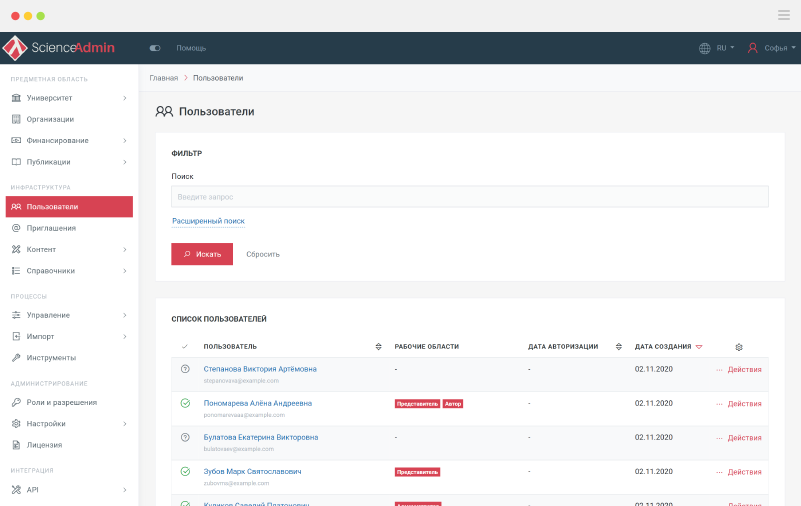
Task: Click the ScienceAdmin logo icon
Action: pyautogui.click(x=14, y=48)
